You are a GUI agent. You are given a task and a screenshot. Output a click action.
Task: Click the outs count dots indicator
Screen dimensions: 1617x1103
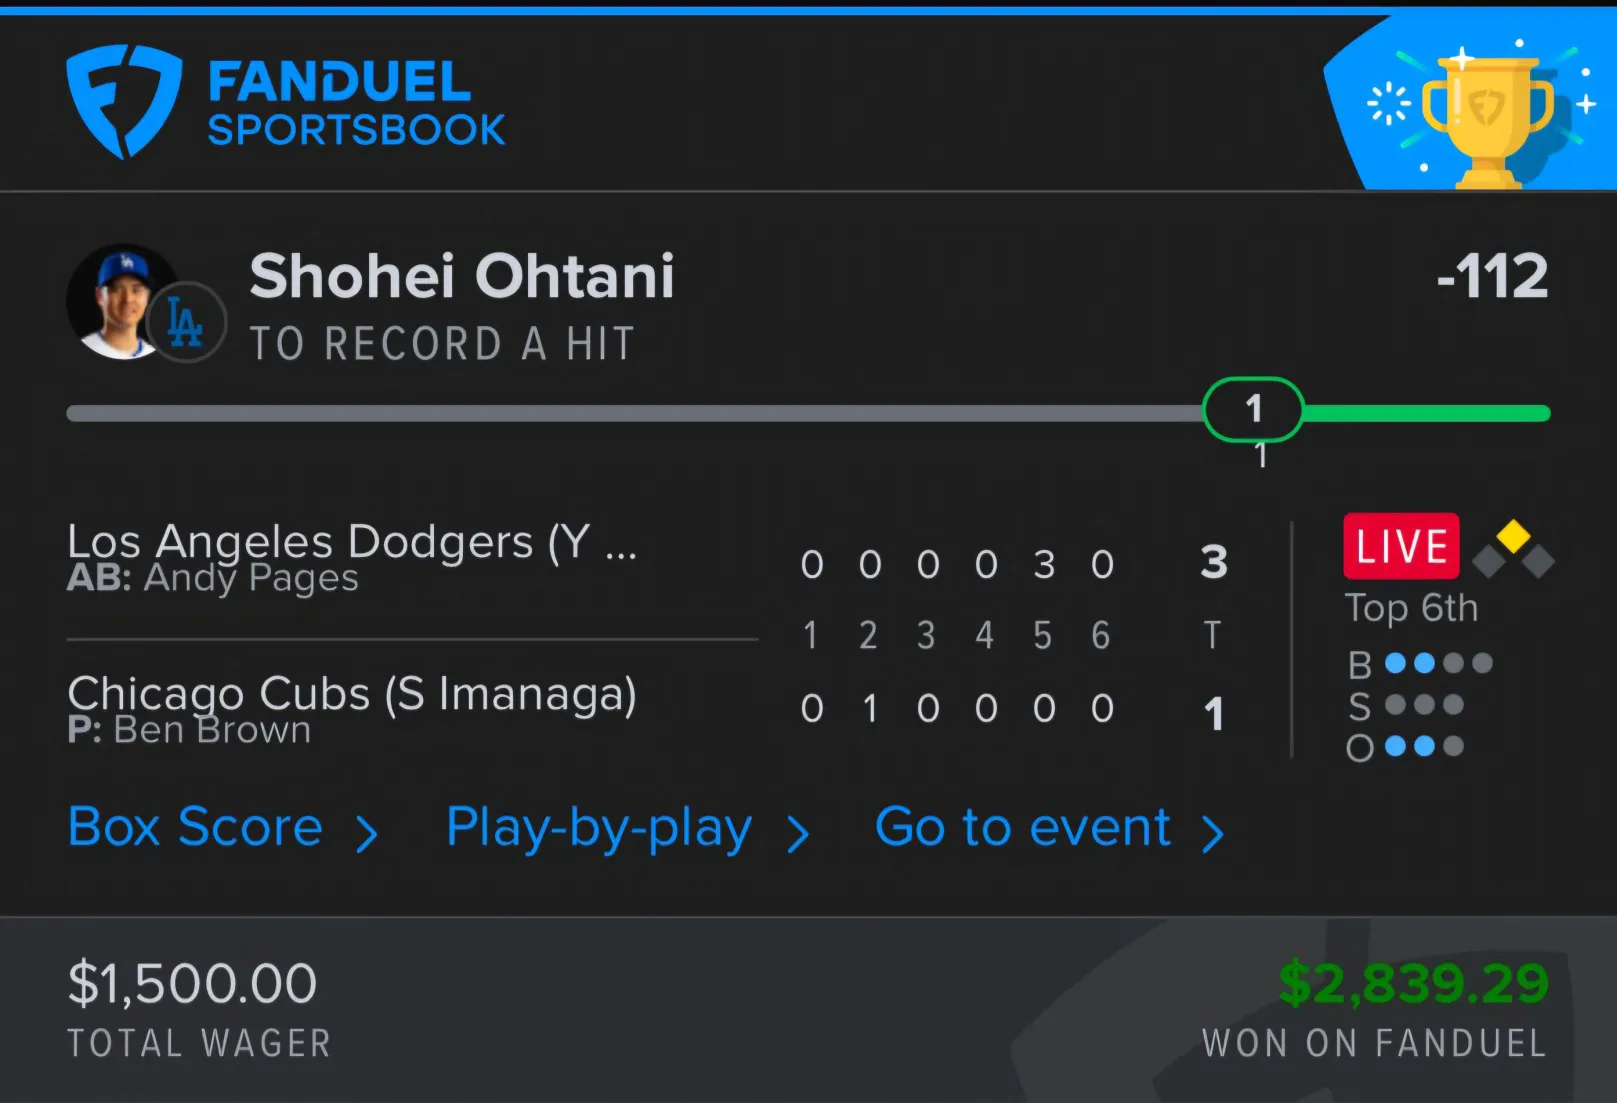(x=1424, y=746)
